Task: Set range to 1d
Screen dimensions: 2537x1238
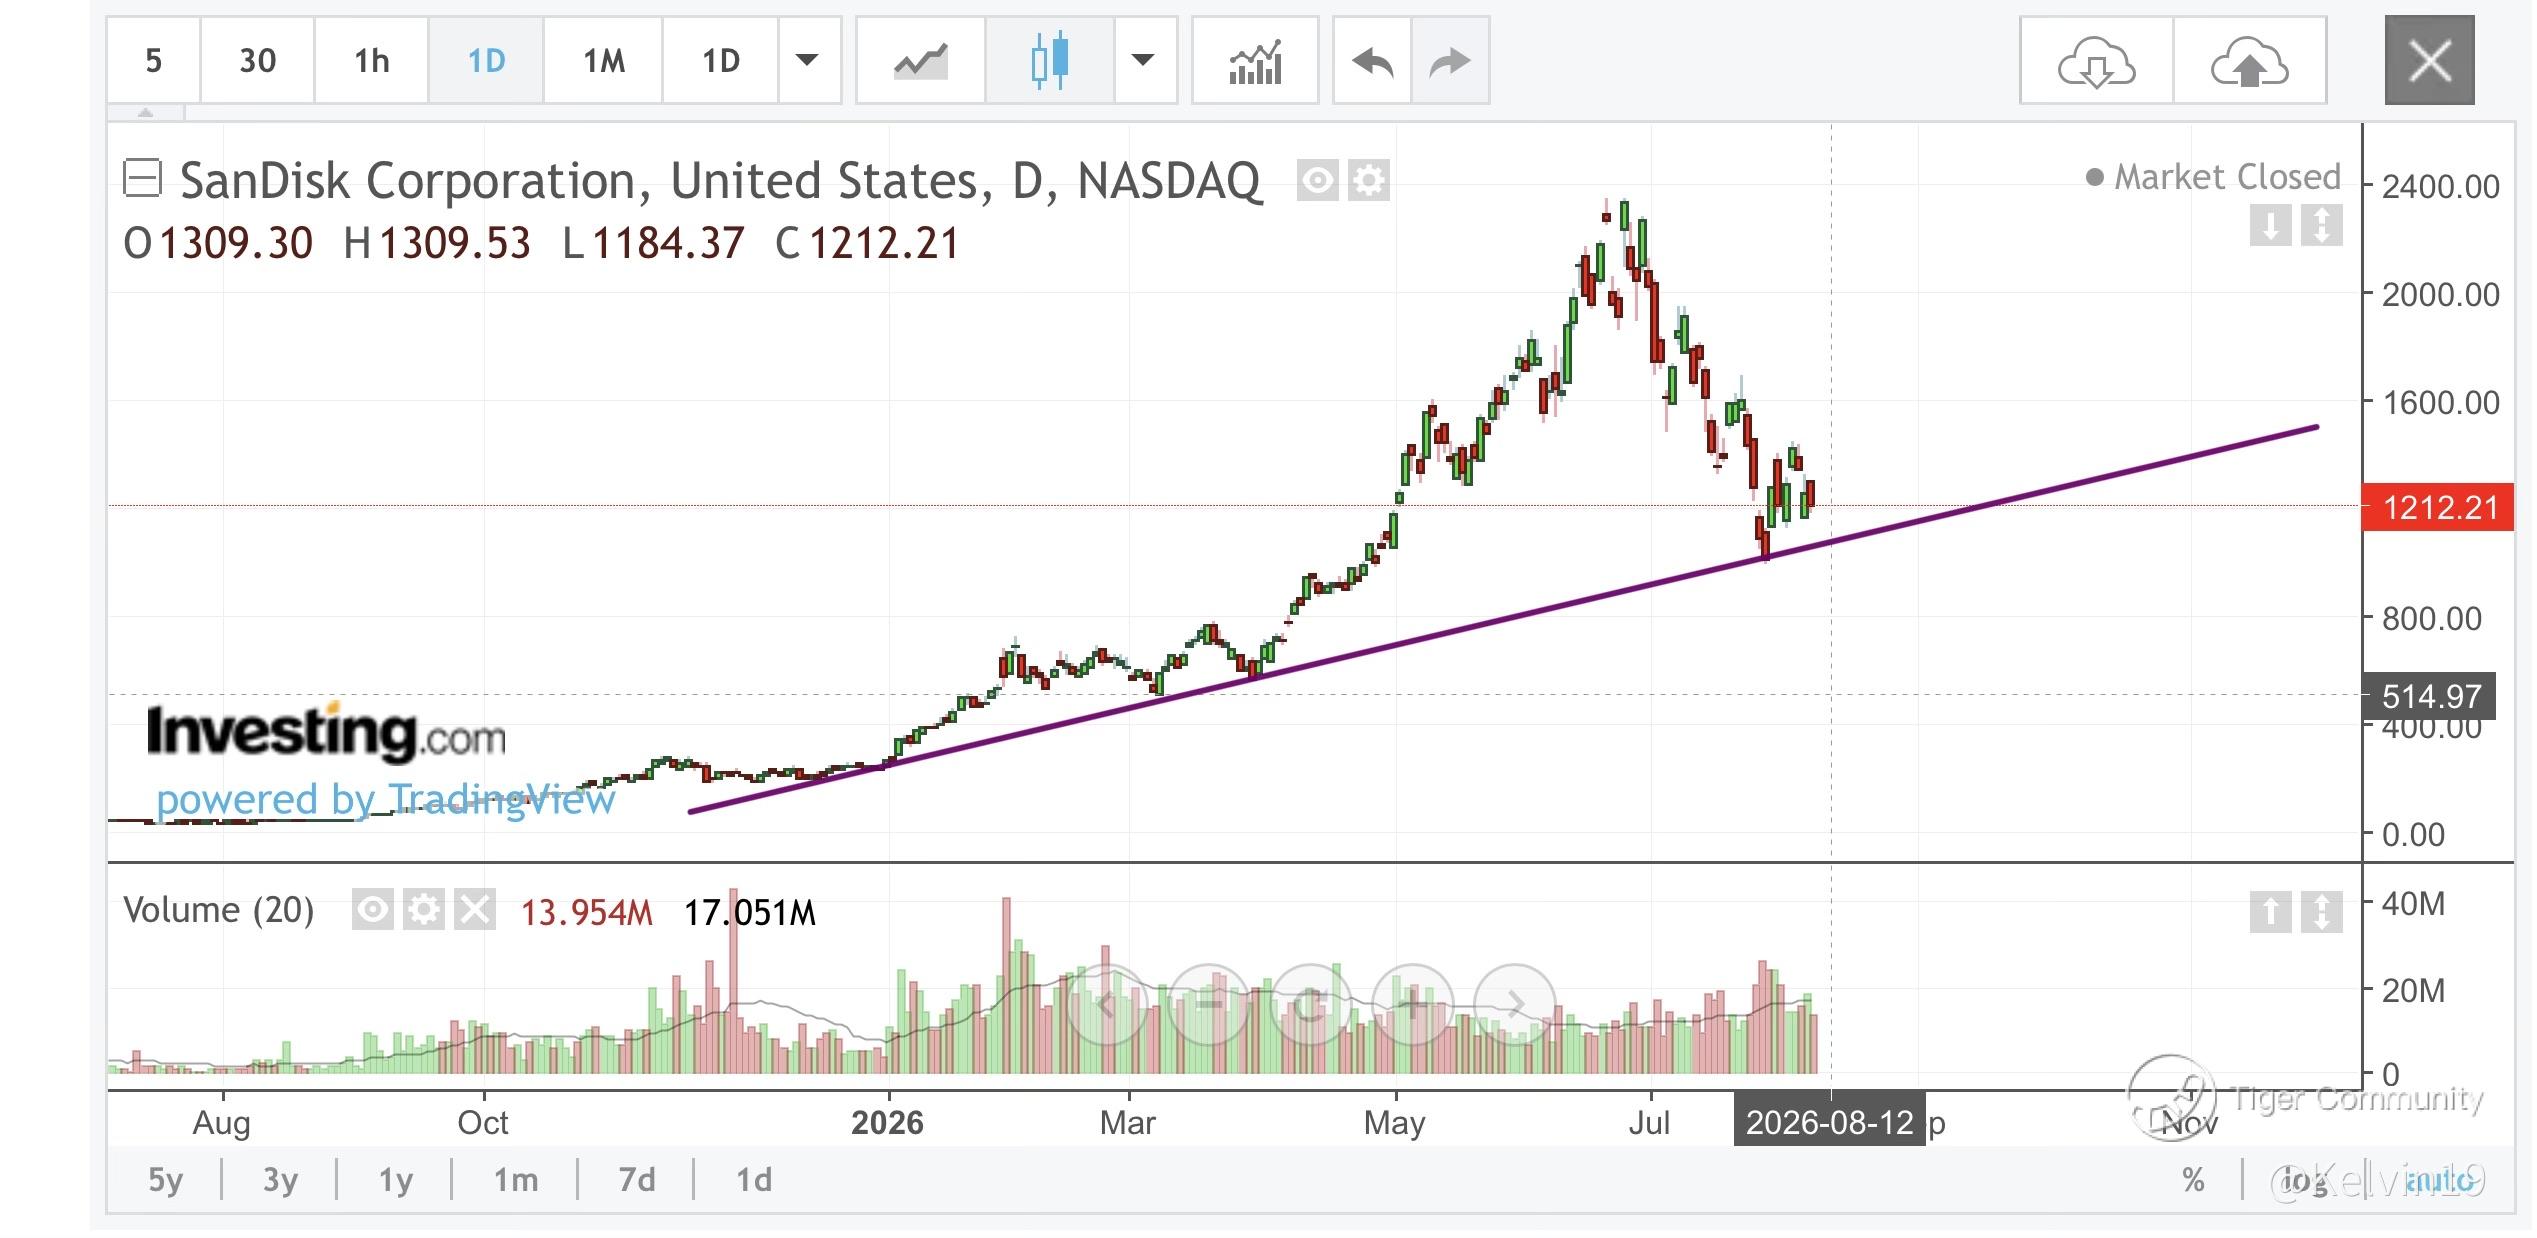Action: pyautogui.click(x=753, y=1180)
